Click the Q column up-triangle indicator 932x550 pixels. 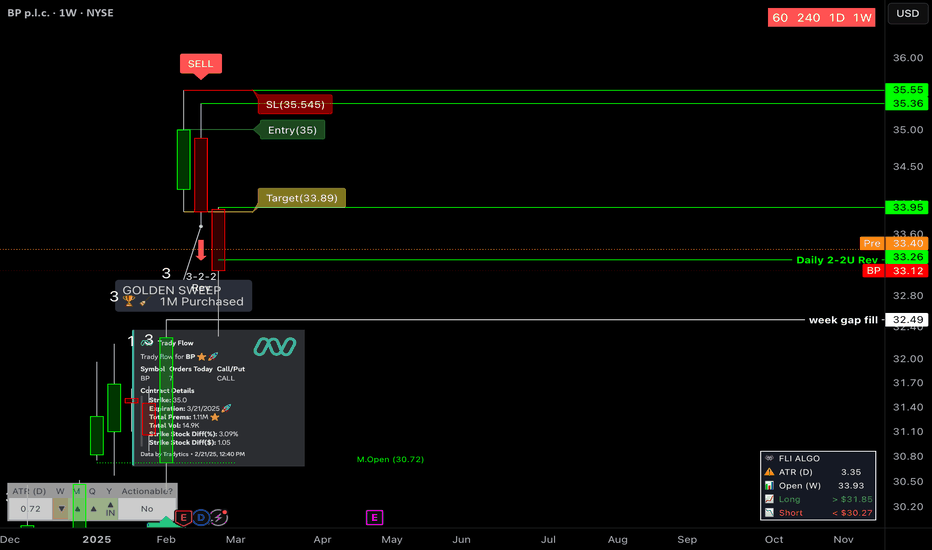93,509
